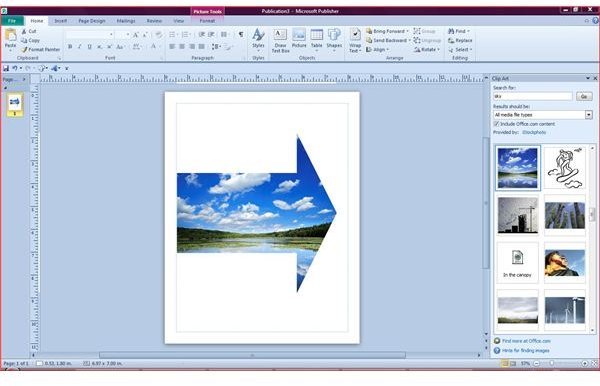Select the Format Painter tool
Screen dimensions: 600x386
click(x=41, y=49)
